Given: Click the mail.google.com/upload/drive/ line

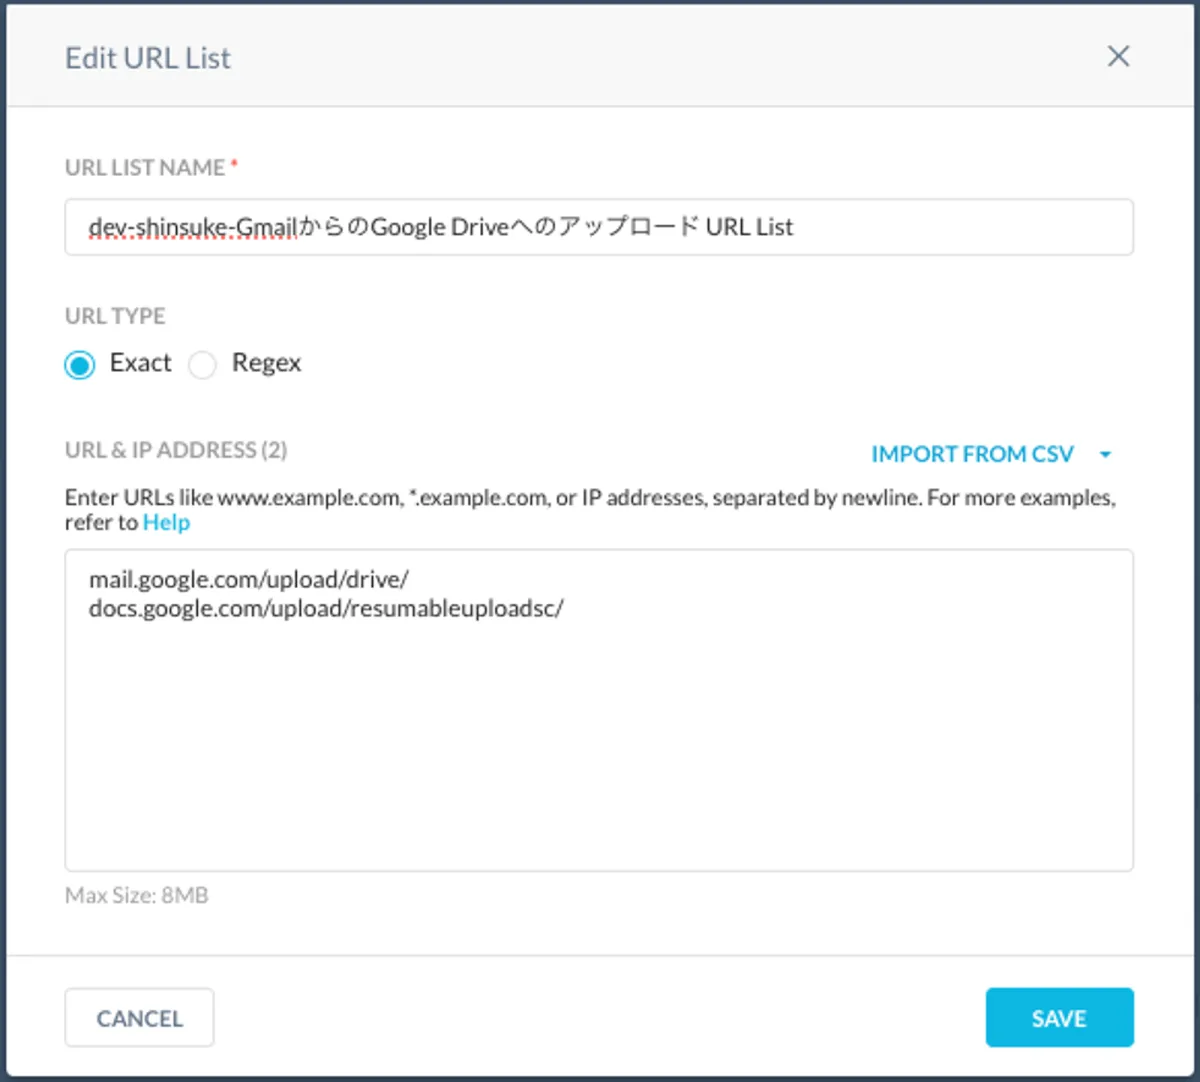Looking at the screenshot, I should pos(249,580).
